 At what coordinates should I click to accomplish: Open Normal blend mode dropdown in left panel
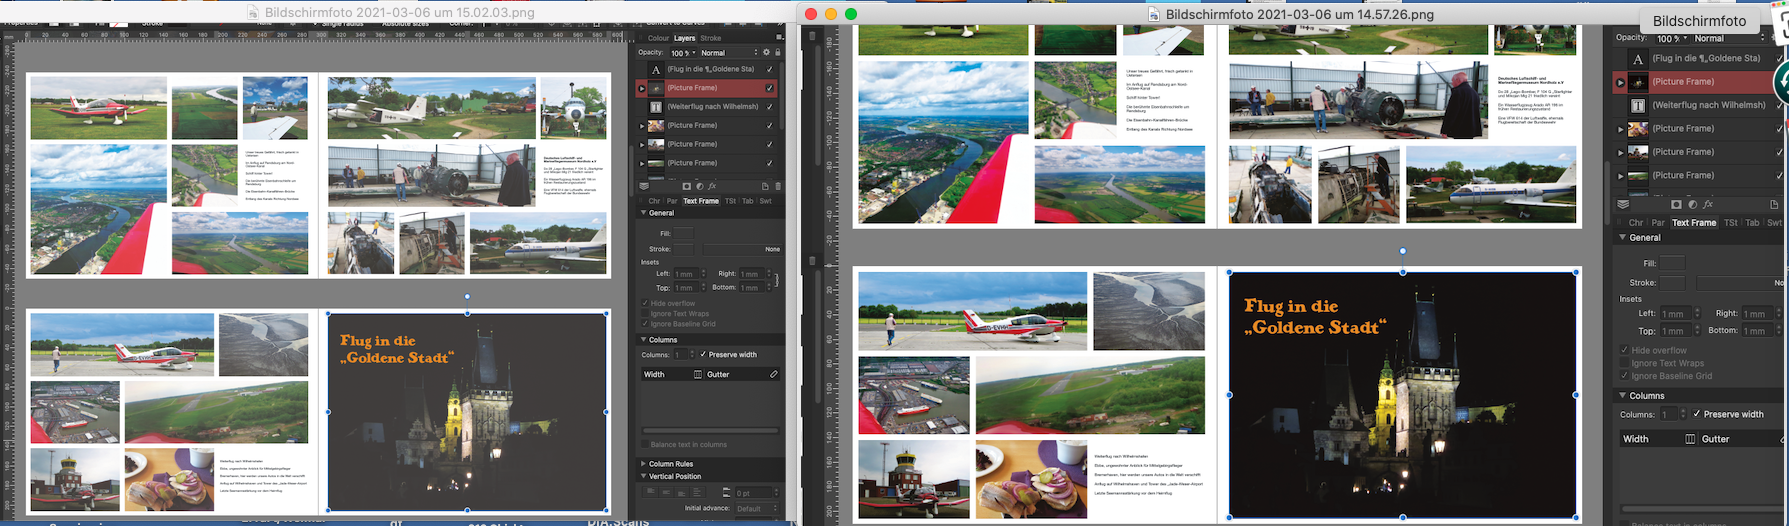729,52
